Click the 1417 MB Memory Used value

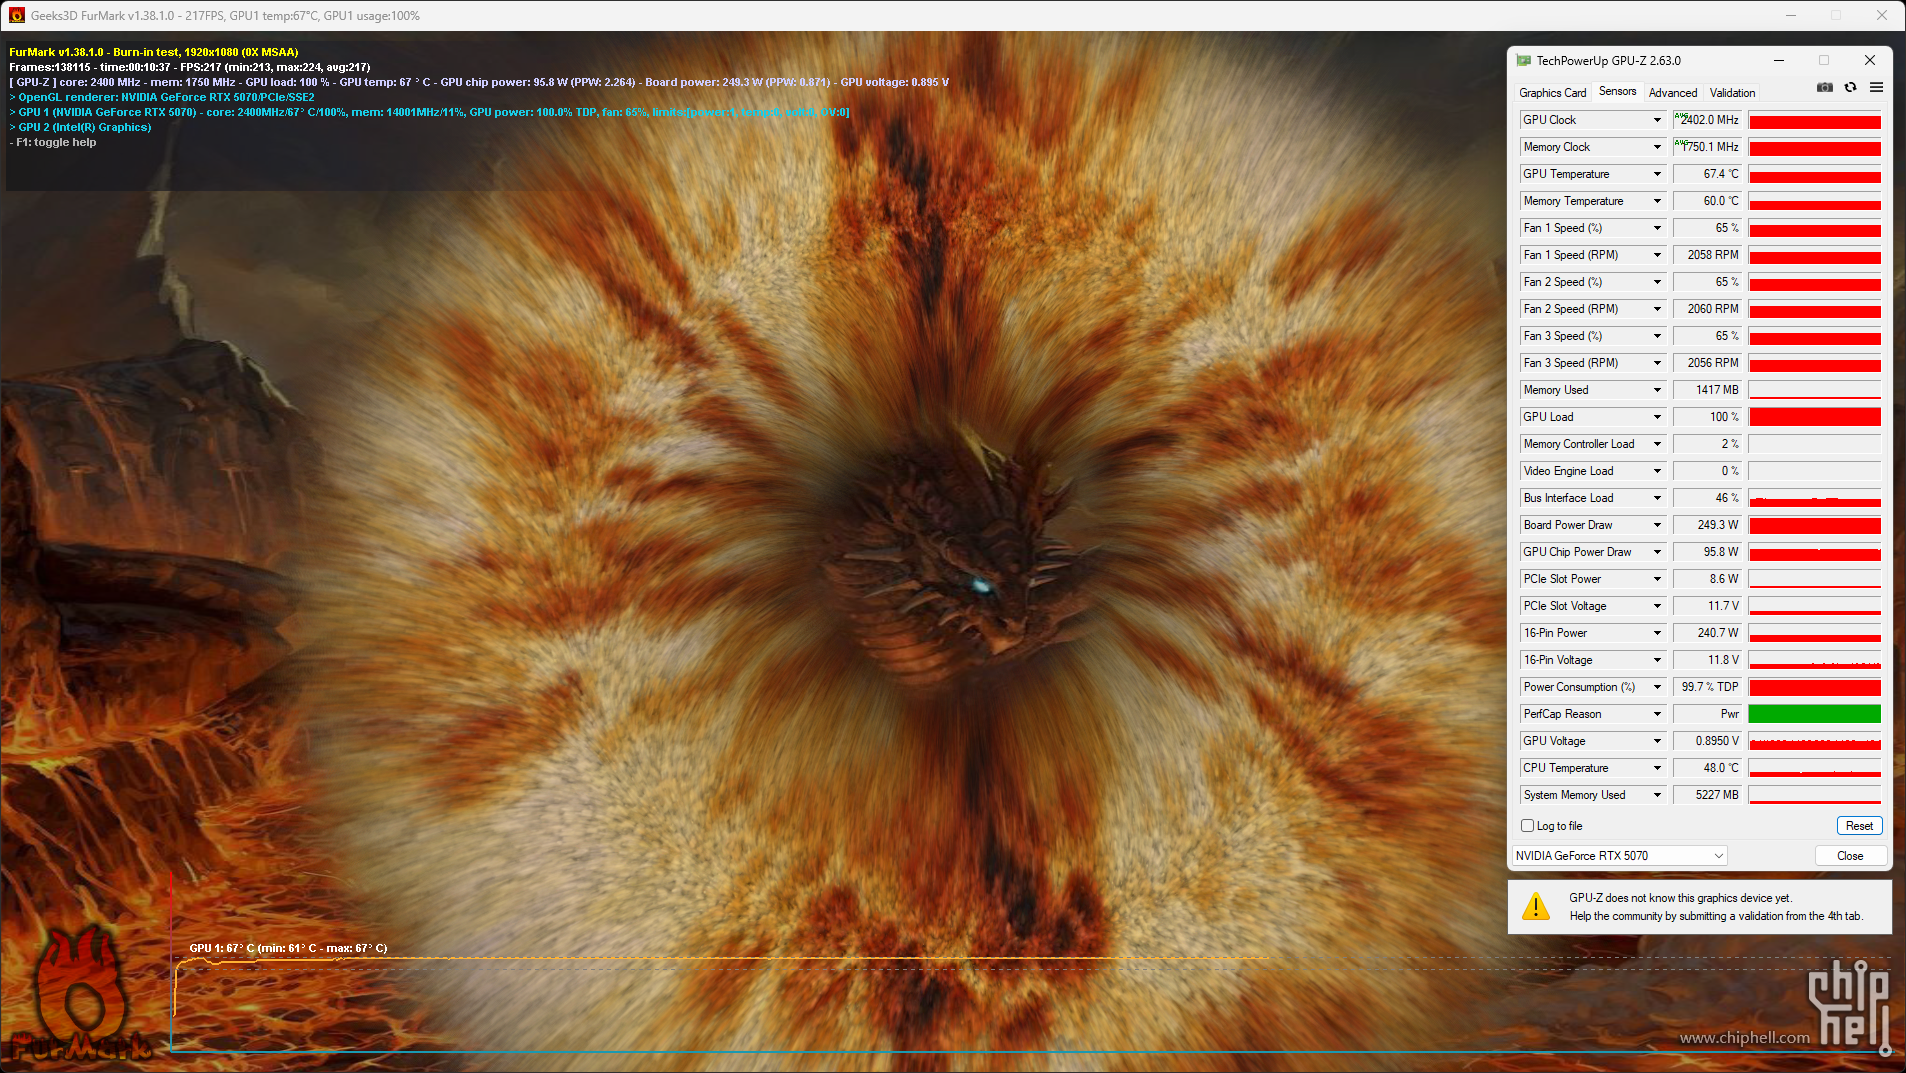click(1707, 390)
